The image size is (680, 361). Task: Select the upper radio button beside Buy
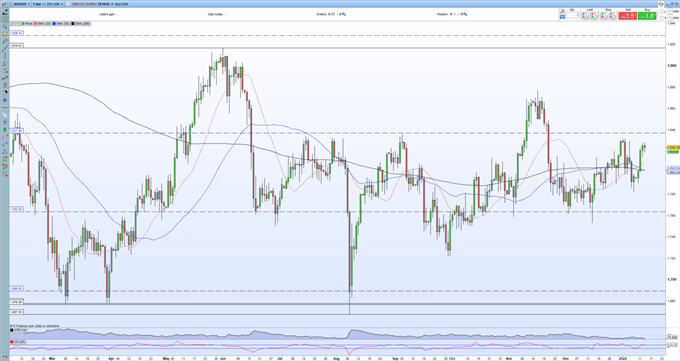pyautogui.click(x=661, y=11)
